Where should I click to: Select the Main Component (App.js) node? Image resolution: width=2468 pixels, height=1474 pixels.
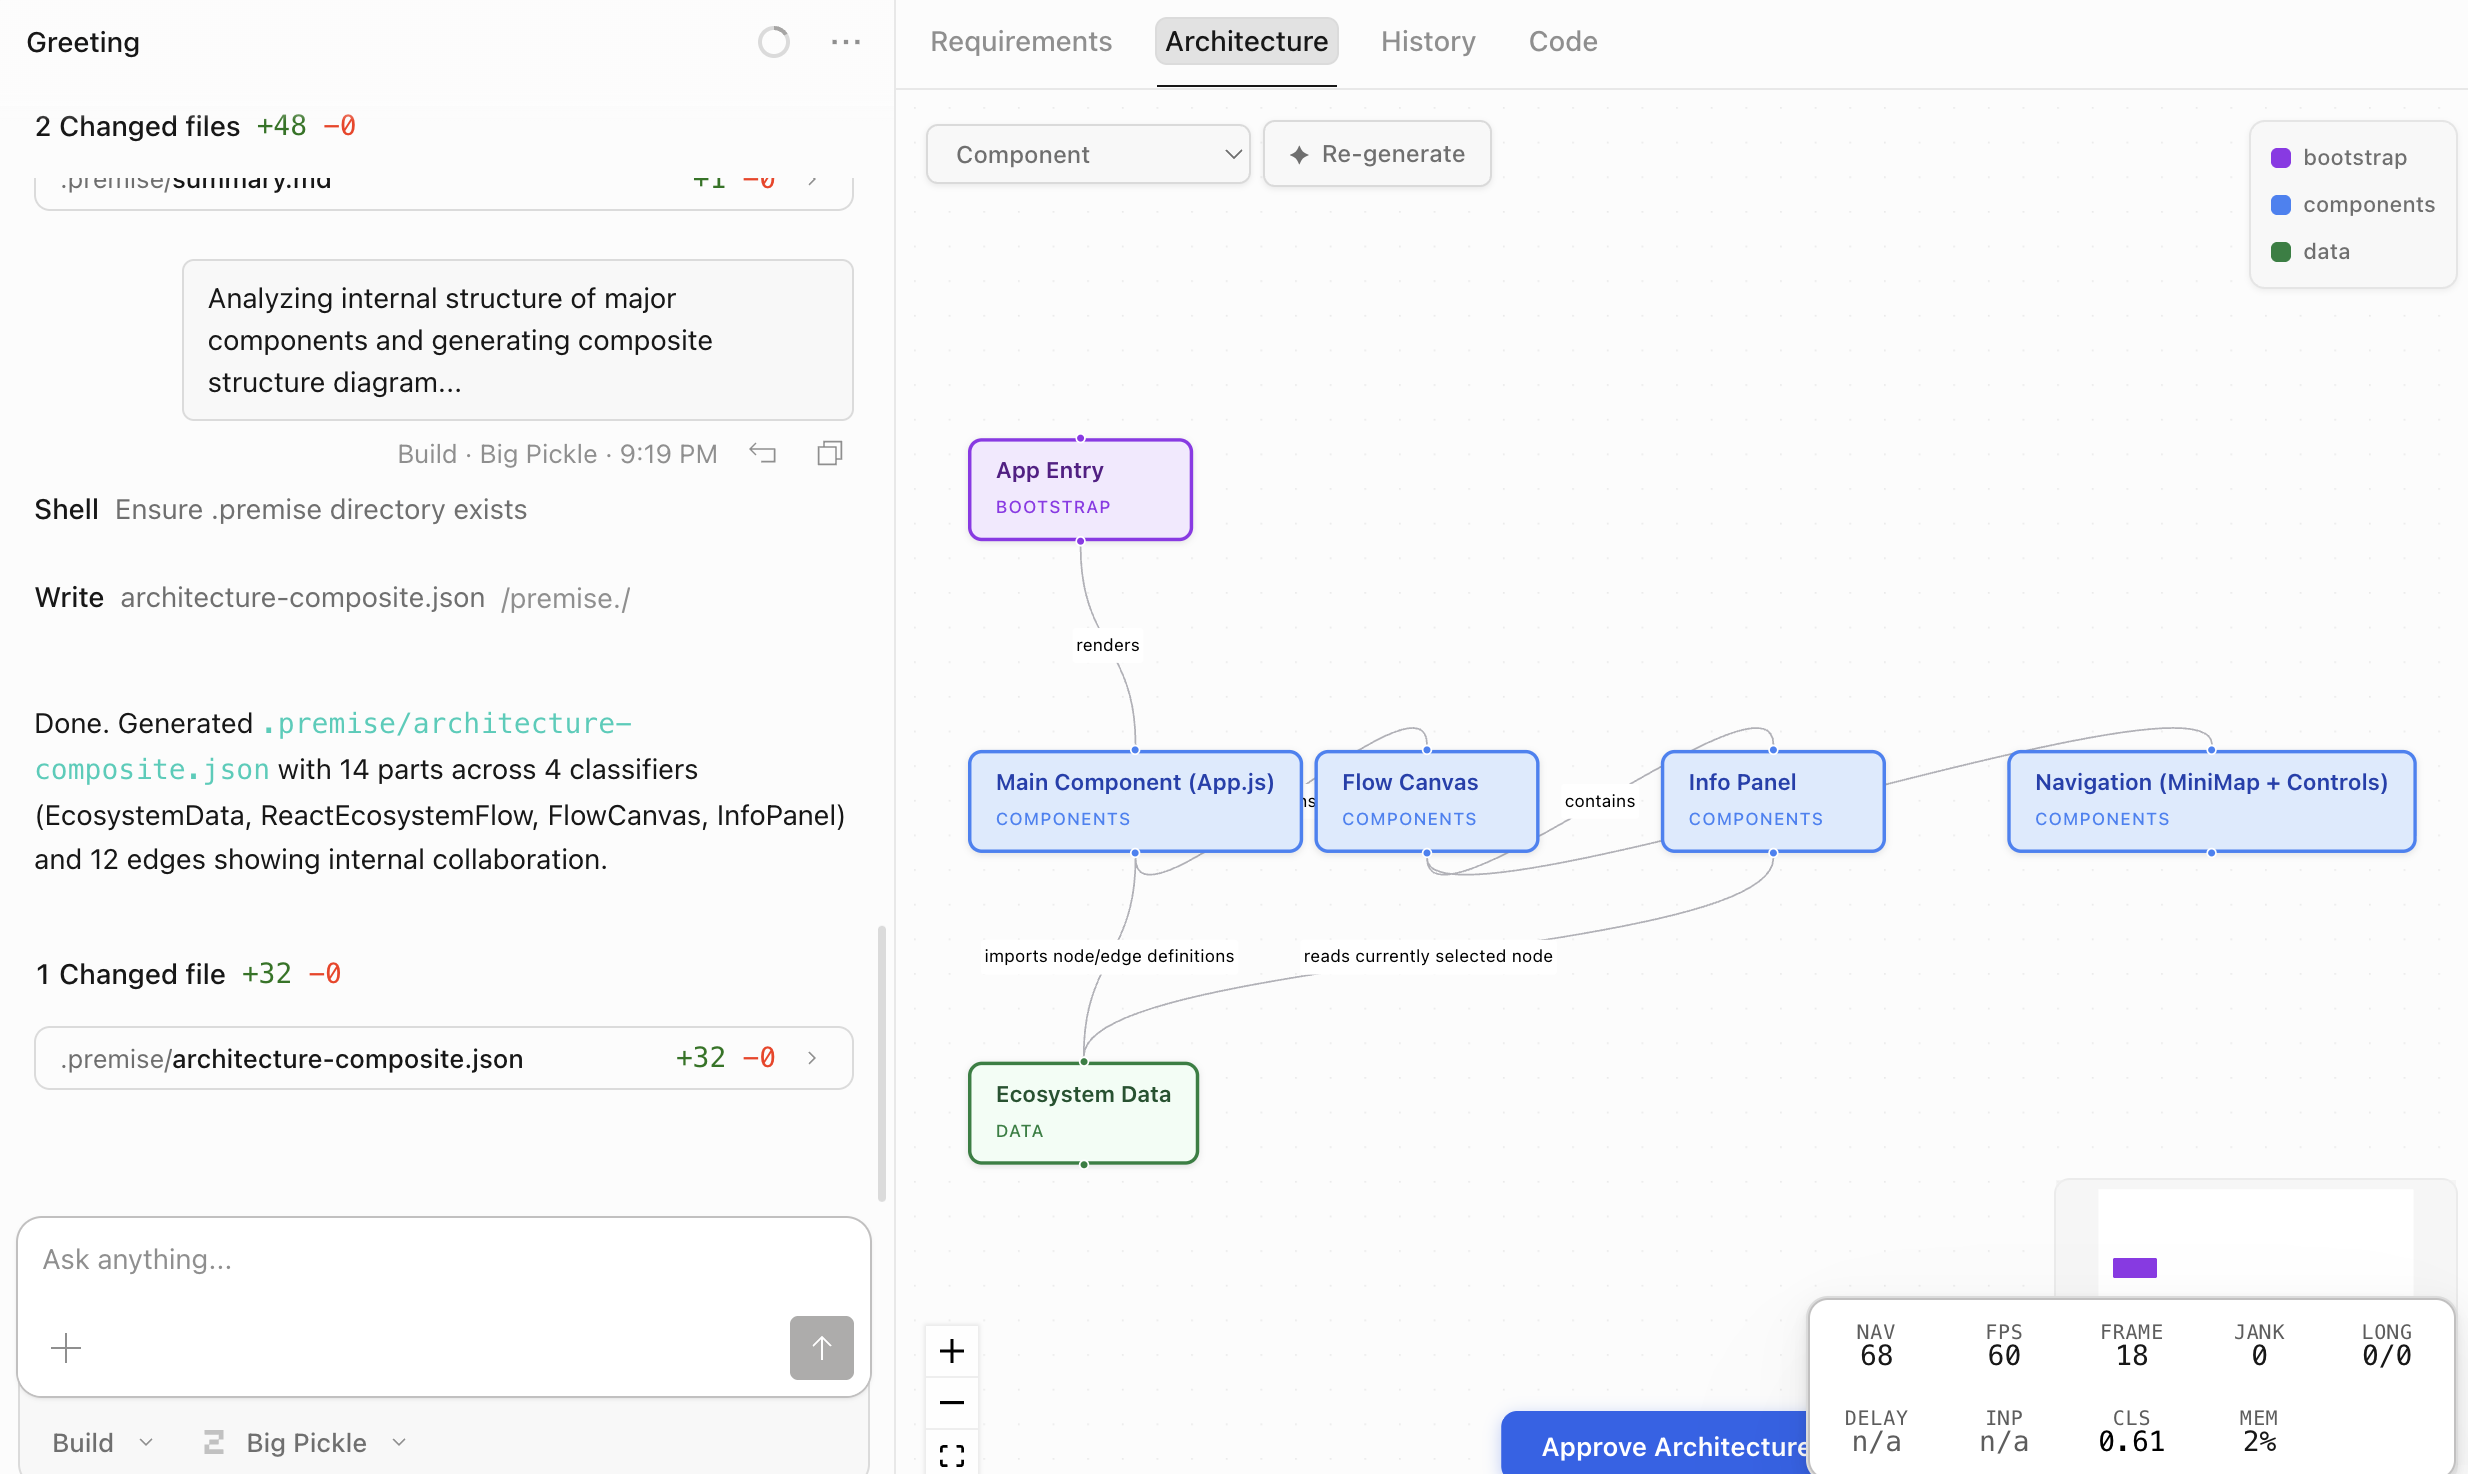point(1135,801)
